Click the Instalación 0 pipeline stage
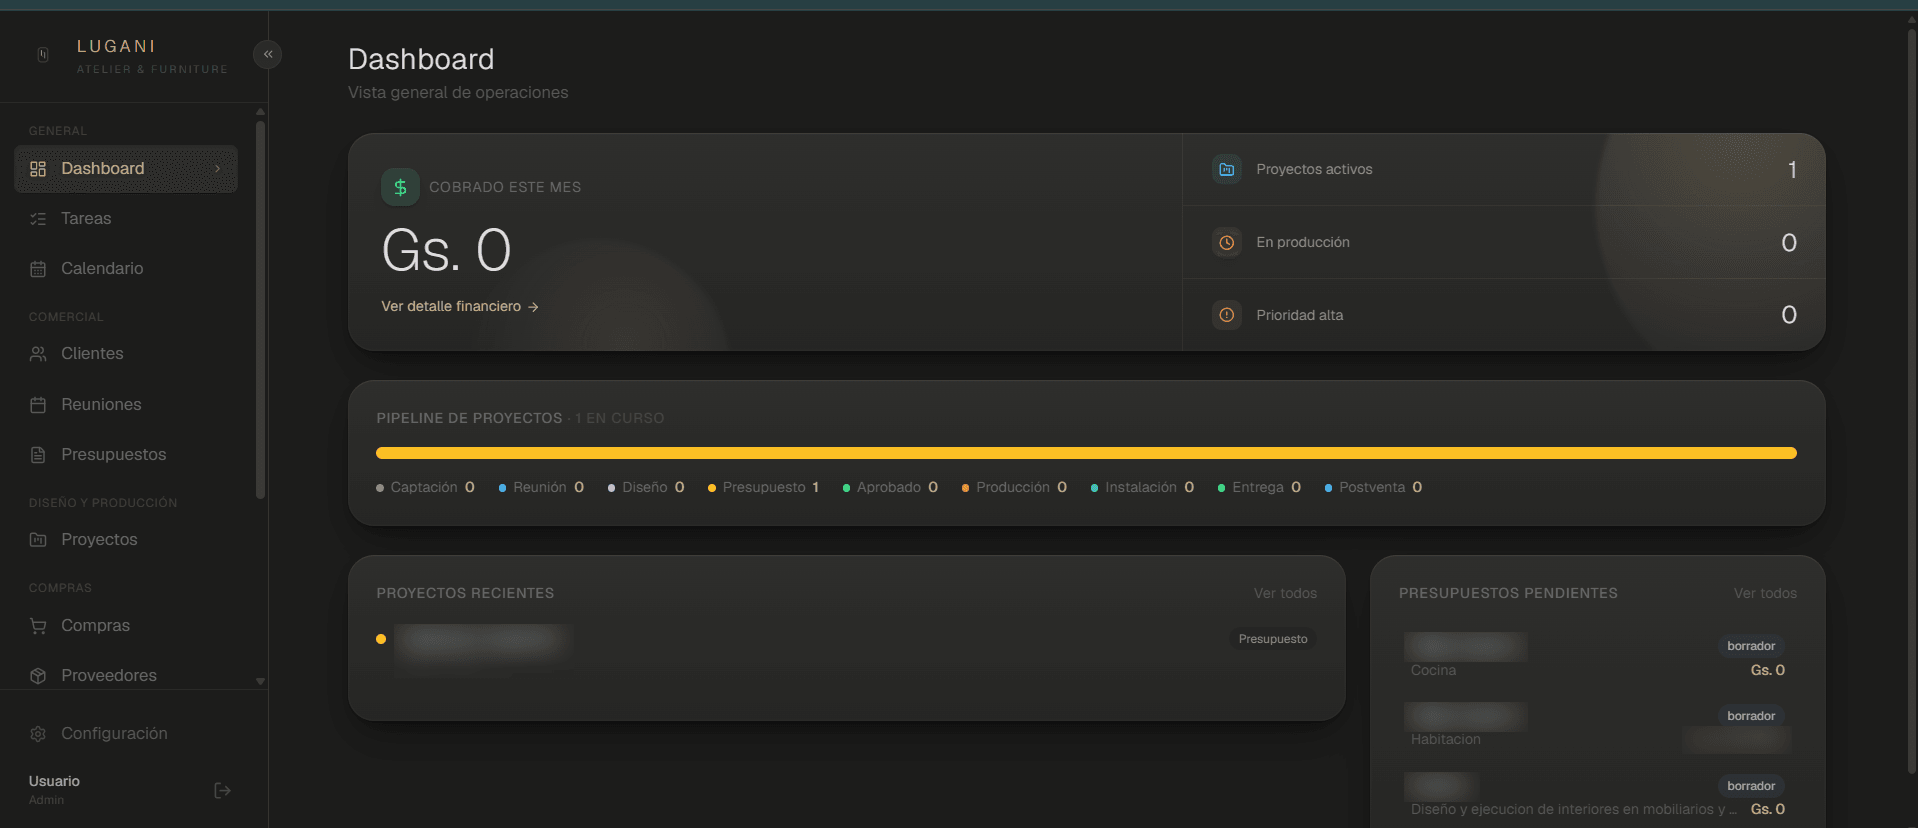 point(1142,487)
